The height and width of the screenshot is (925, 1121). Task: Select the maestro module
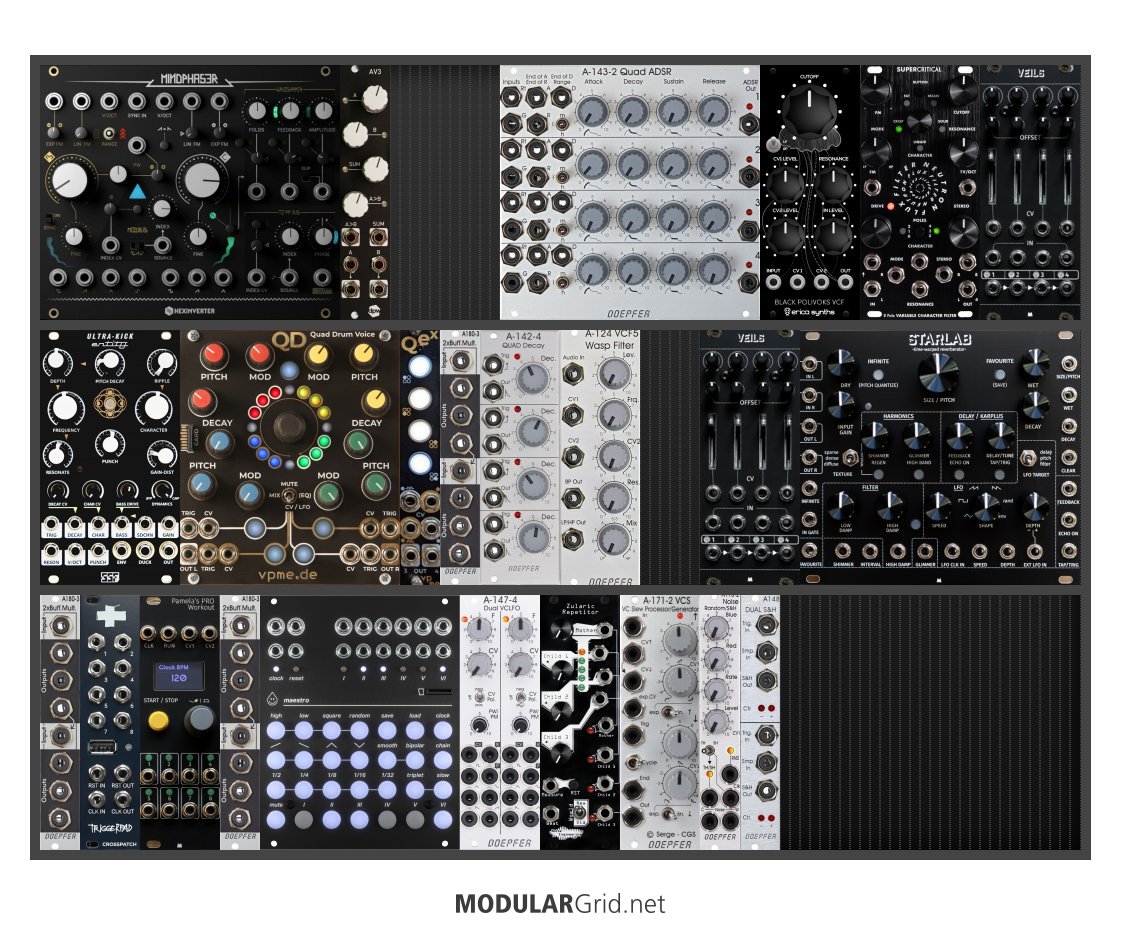[360, 723]
